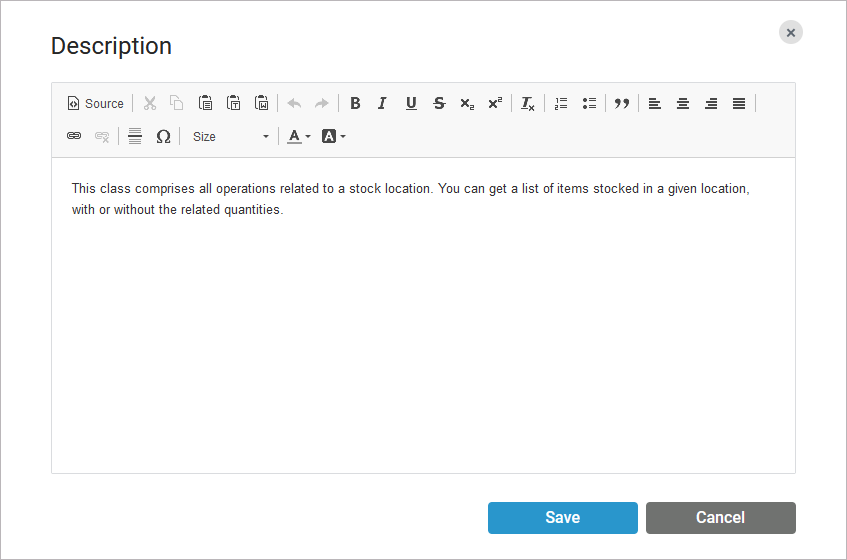Screen dimensions: 847x560
Task: Insert a numbered list
Action: (561, 103)
